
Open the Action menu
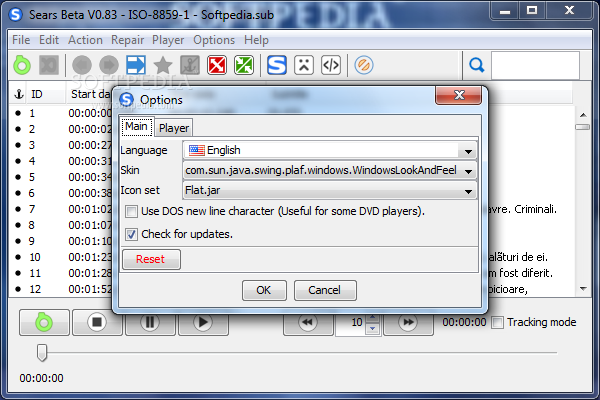(85, 40)
